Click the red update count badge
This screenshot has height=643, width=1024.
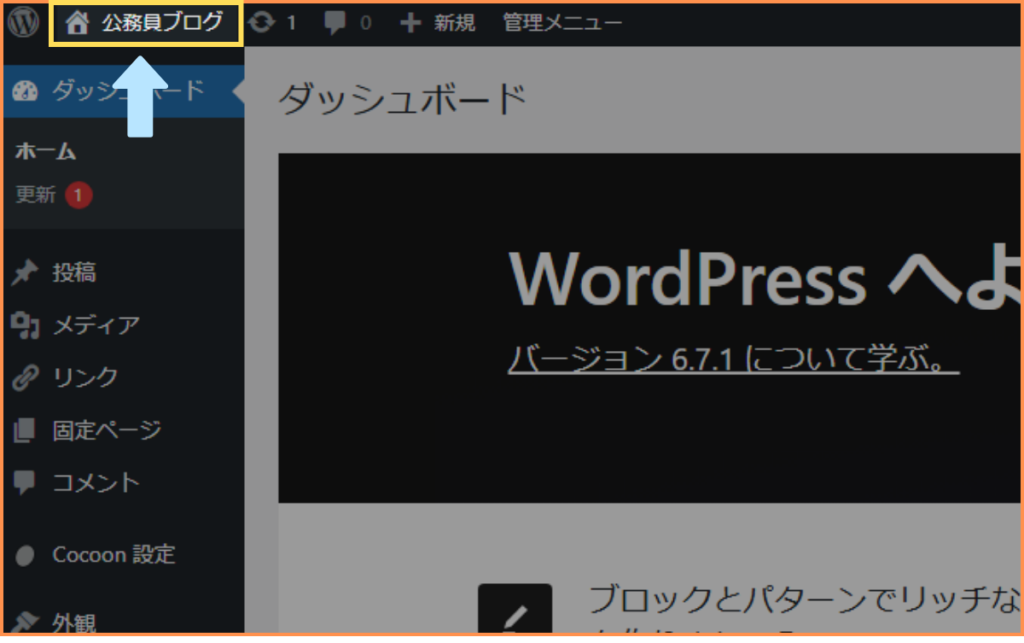(x=78, y=195)
